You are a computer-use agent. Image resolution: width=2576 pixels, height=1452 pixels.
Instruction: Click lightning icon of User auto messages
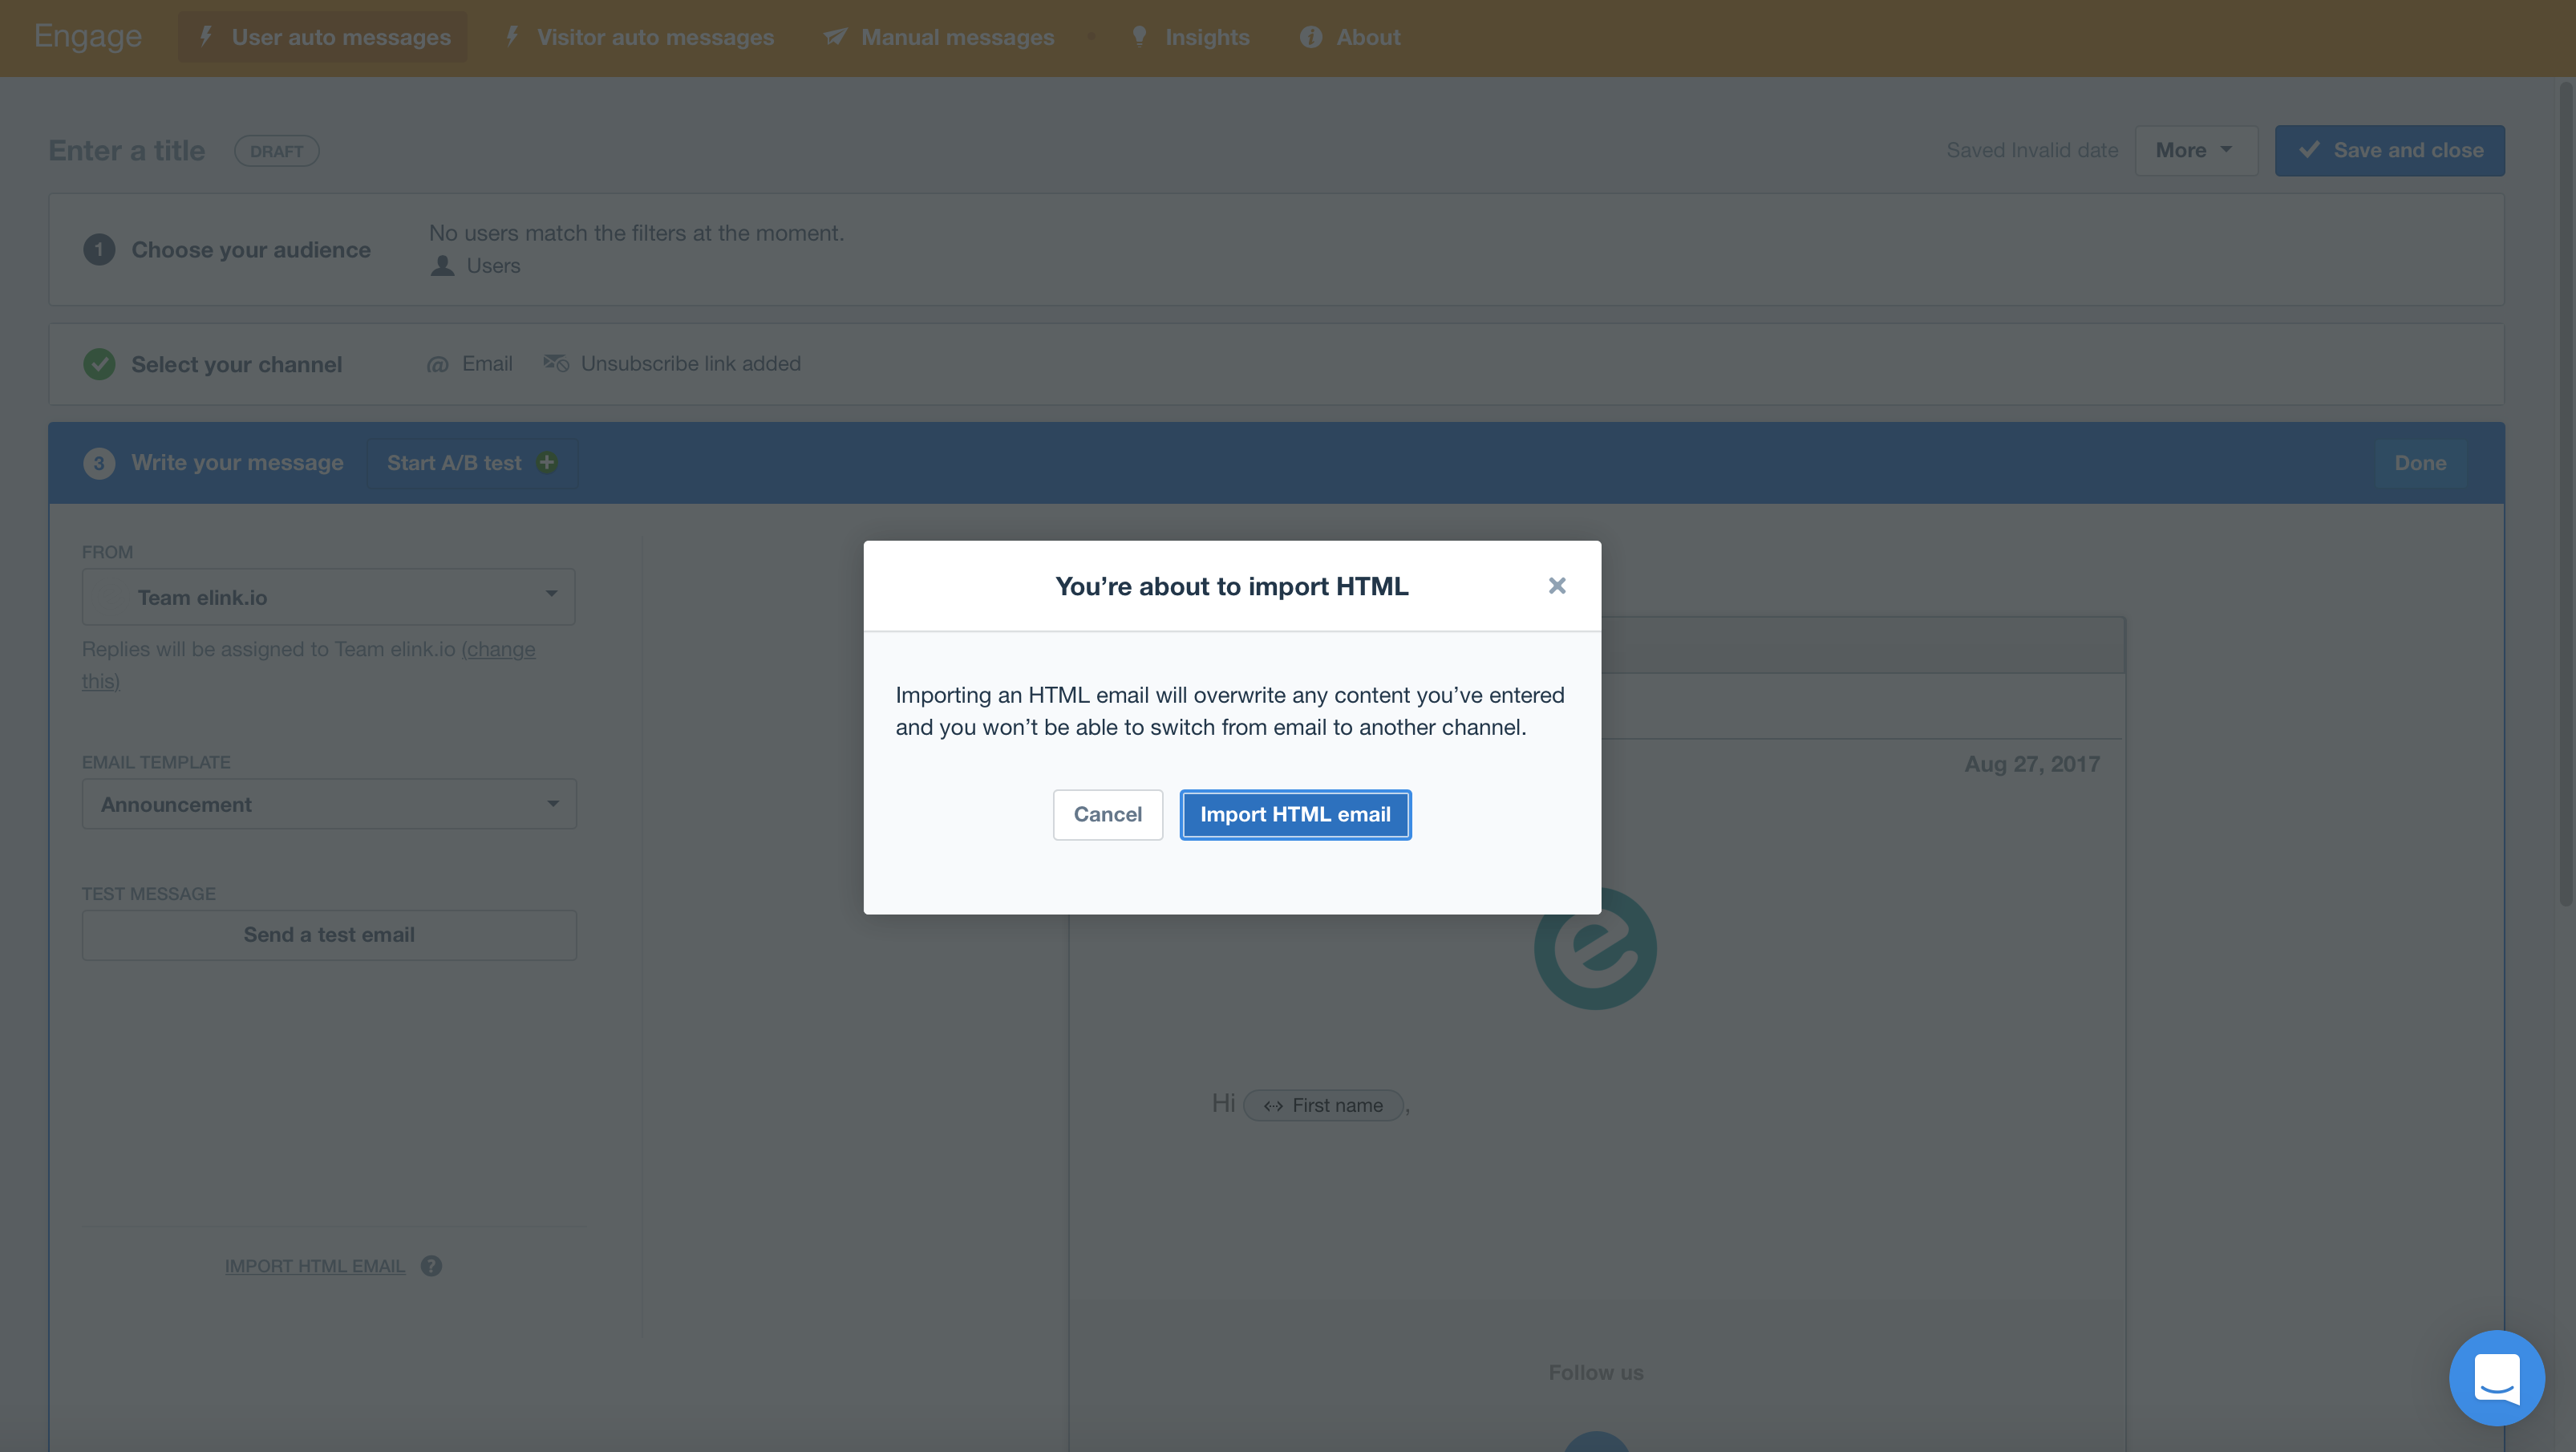(206, 37)
